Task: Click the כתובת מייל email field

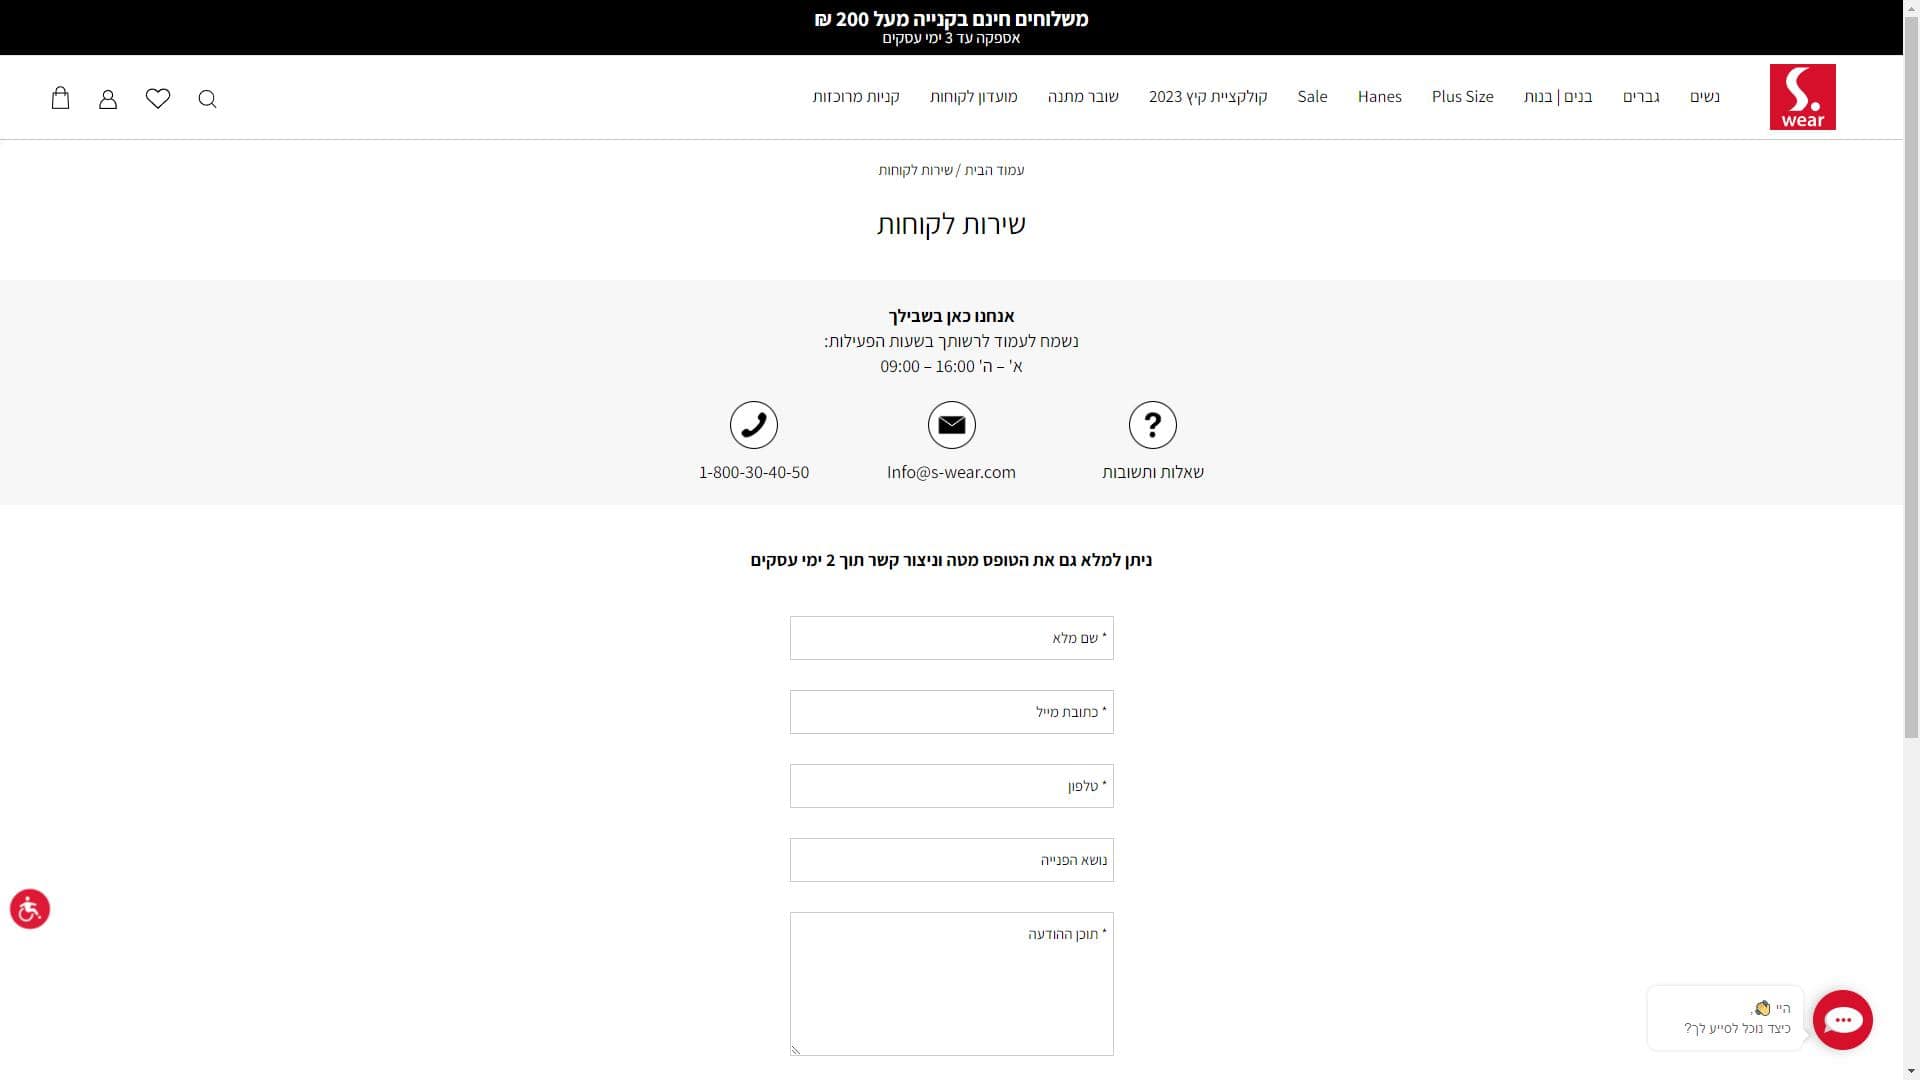Action: coord(951,712)
